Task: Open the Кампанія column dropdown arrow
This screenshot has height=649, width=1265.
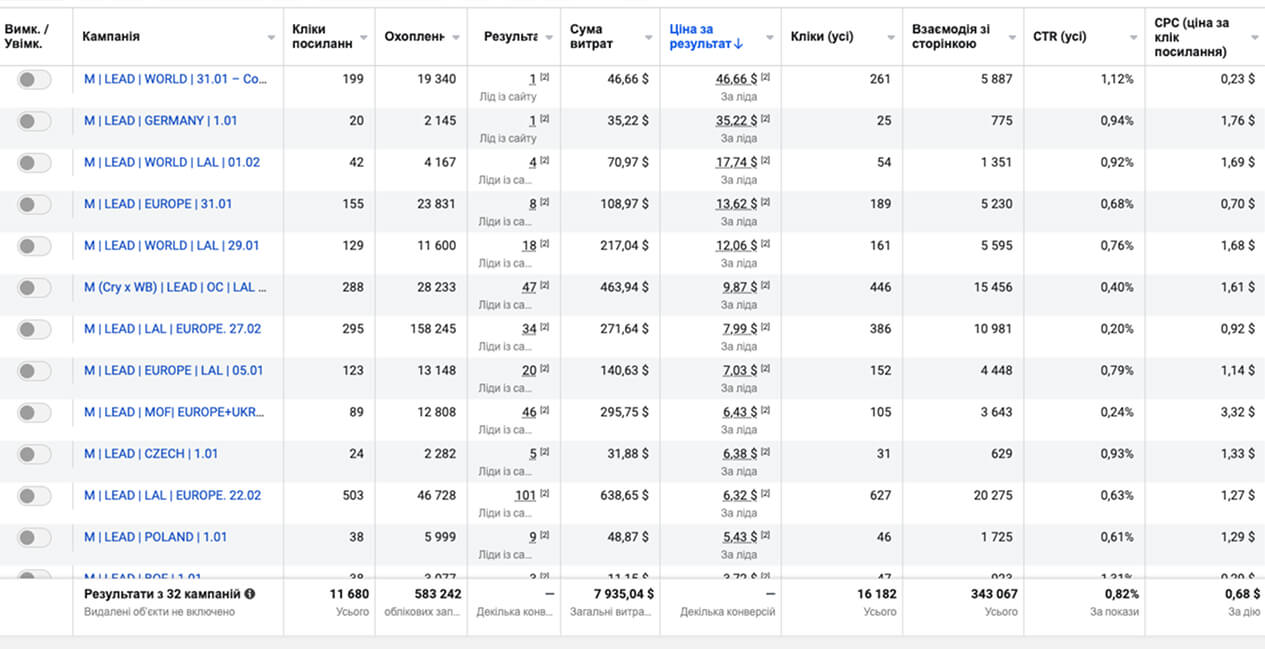Action: pos(271,37)
